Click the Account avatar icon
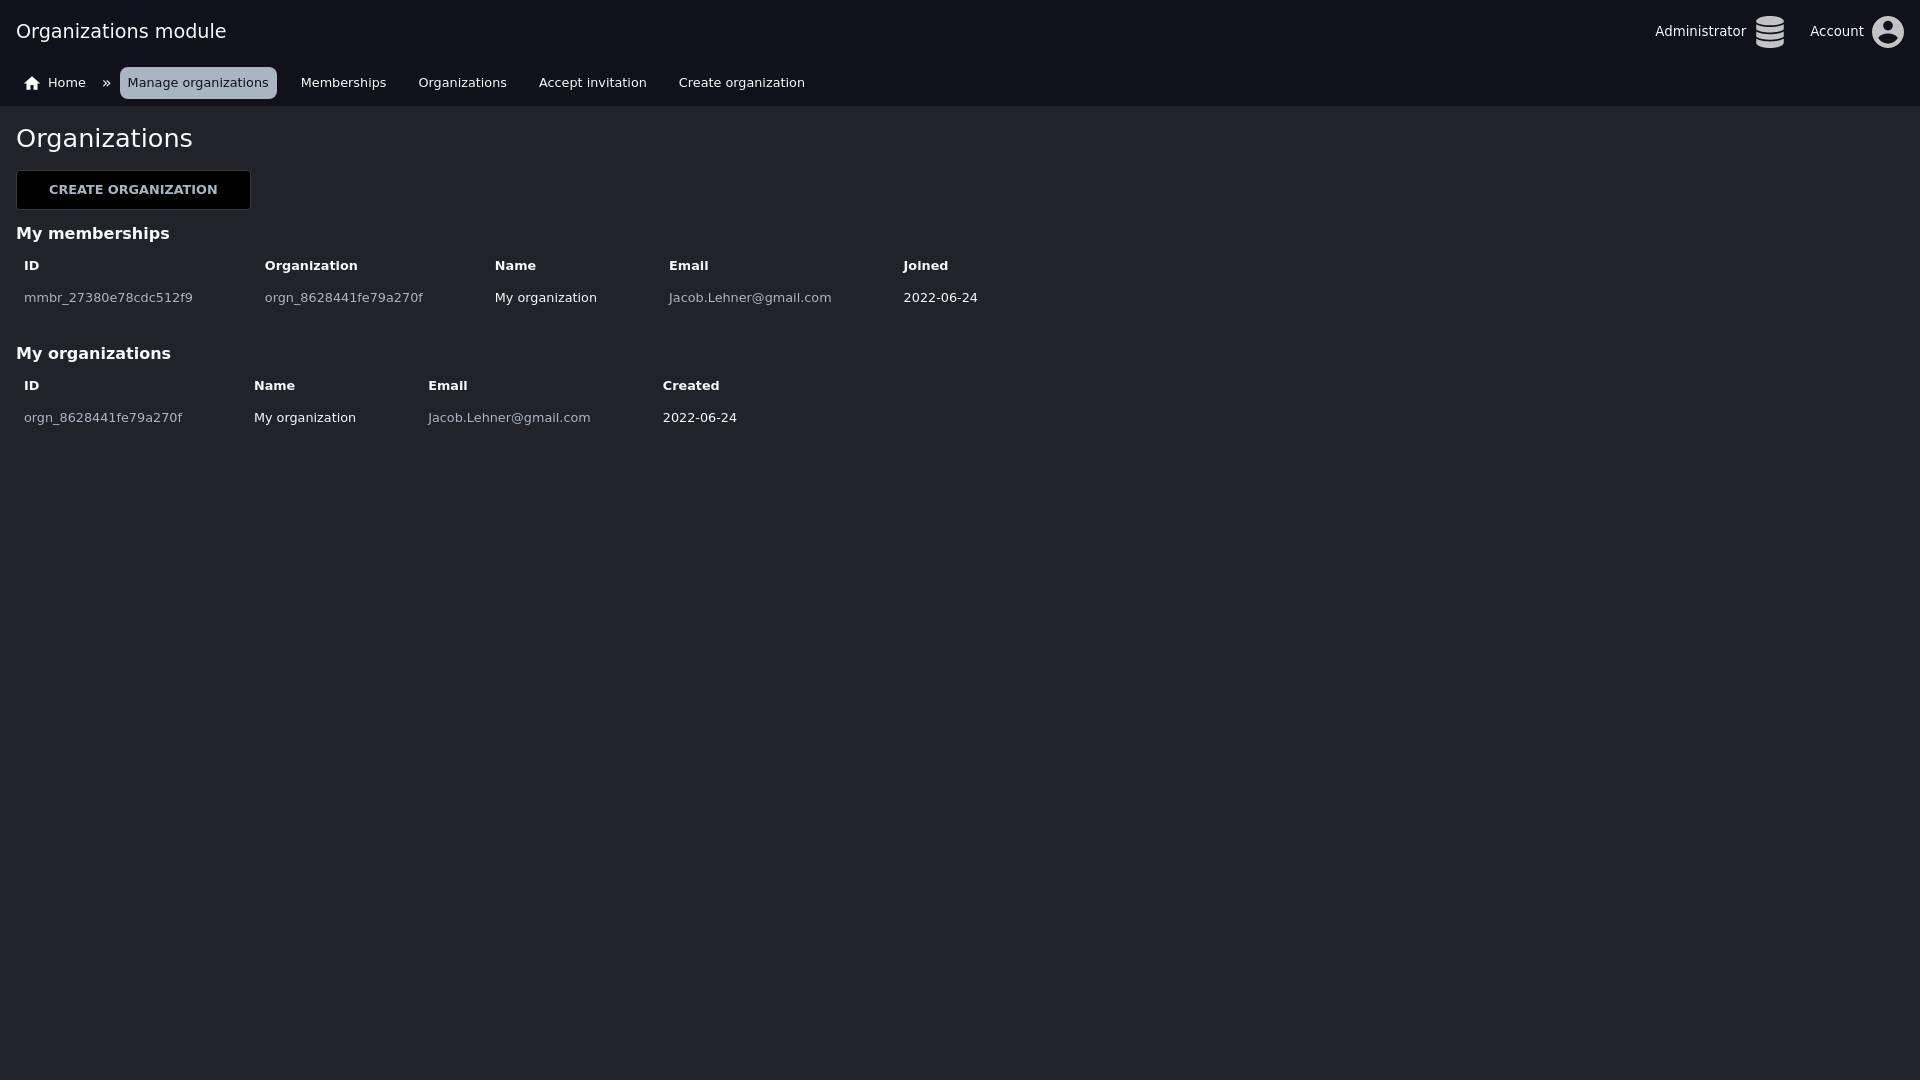 [x=1887, y=32]
